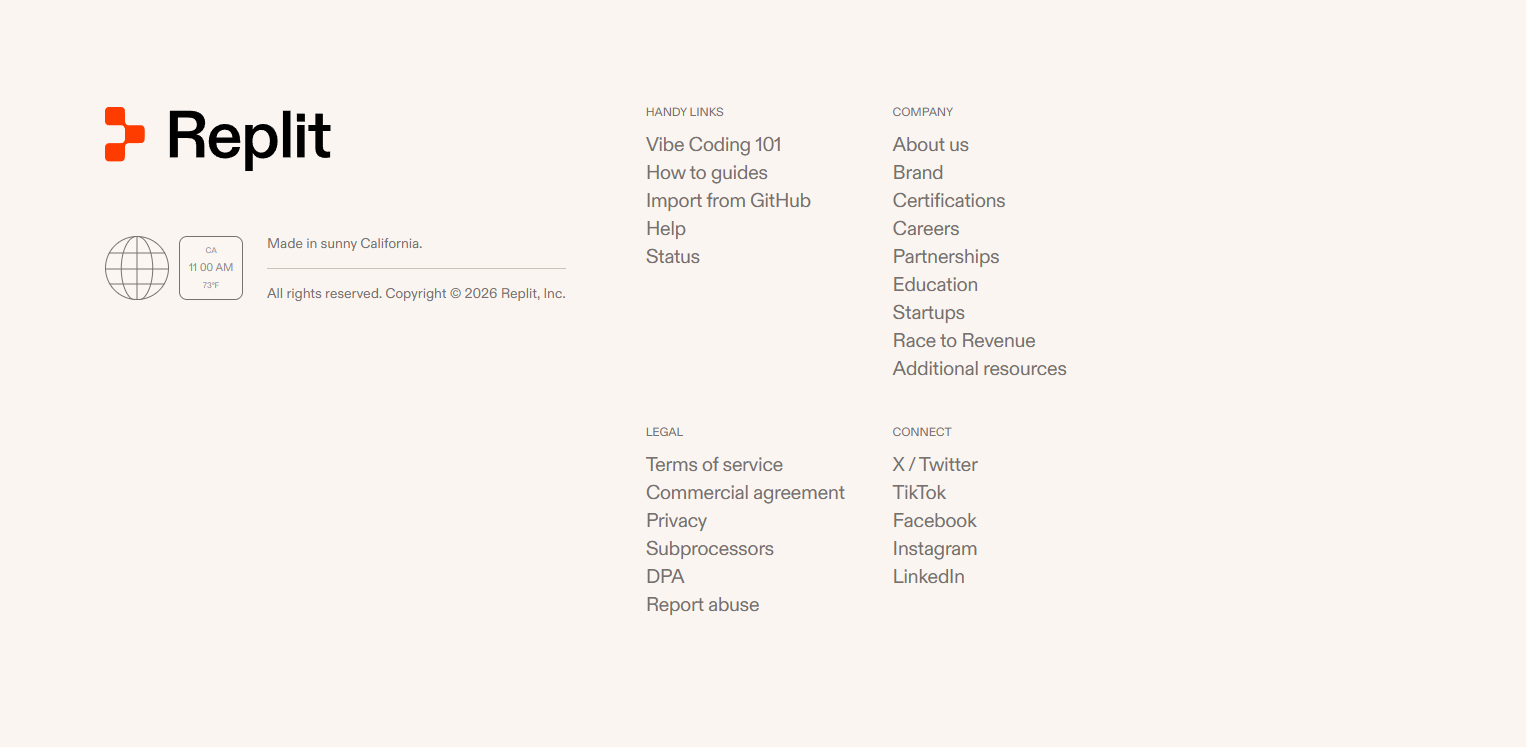The image size is (1526, 747).
Task: Open Commercial agreement link
Action: tap(745, 492)
